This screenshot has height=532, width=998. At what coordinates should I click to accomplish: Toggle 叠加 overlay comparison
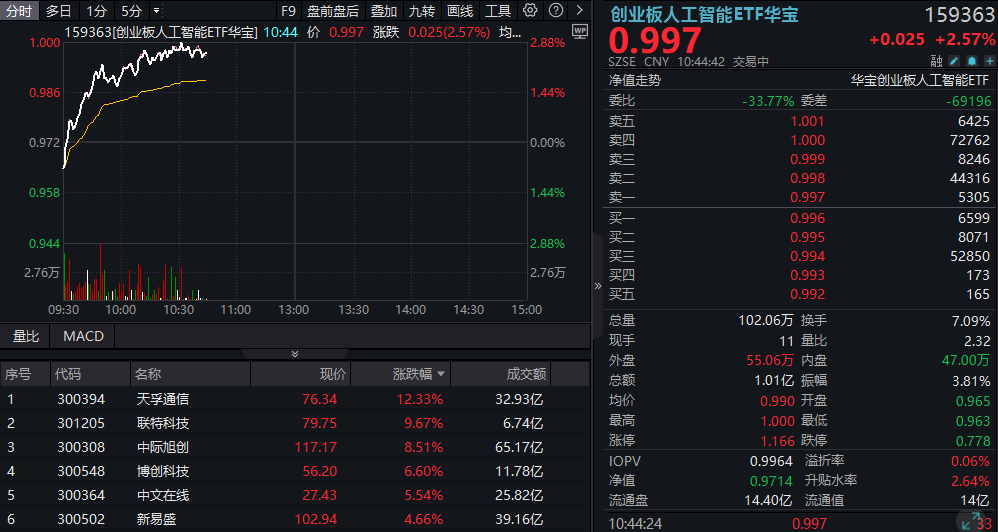(383, 11)
